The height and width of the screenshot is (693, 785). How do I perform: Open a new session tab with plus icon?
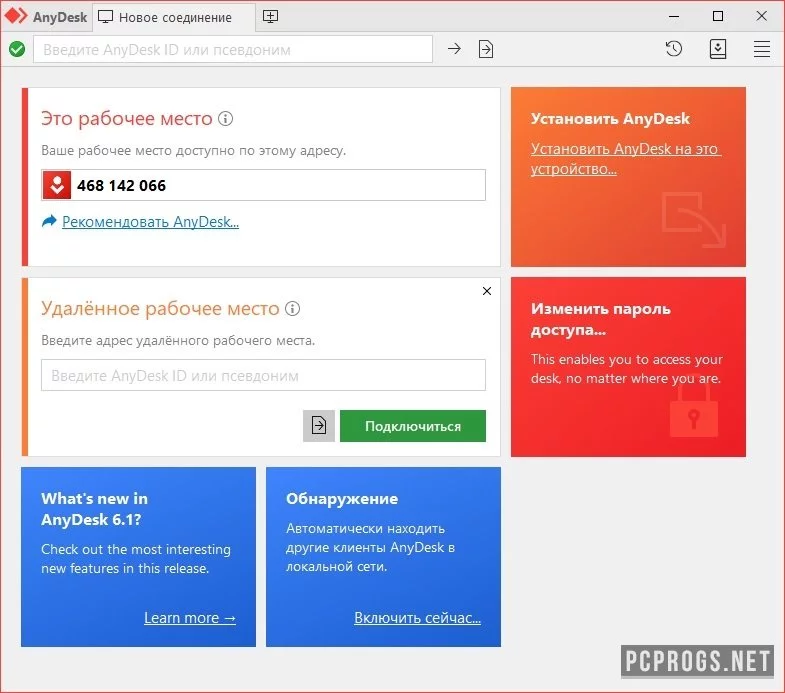270,17
